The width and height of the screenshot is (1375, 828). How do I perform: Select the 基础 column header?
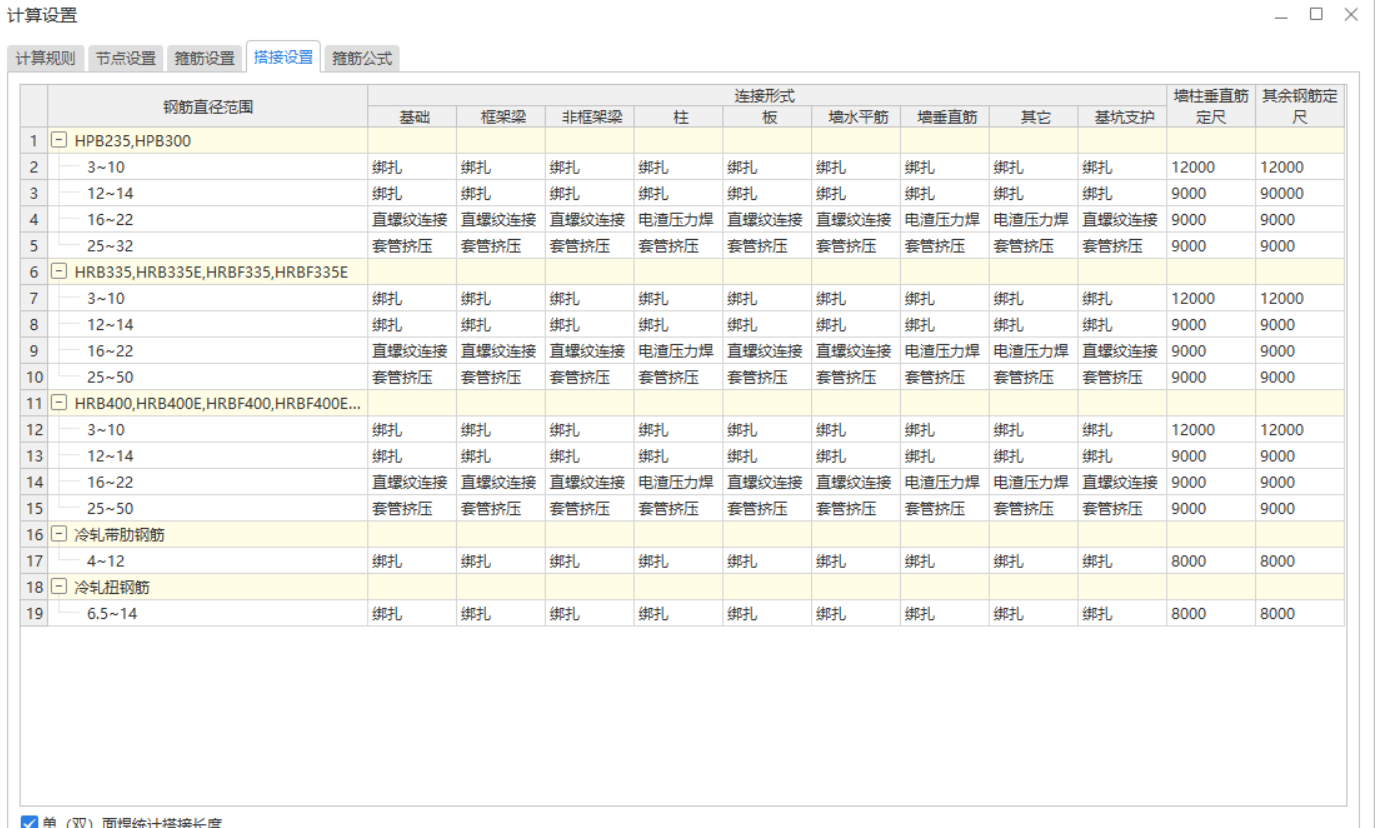412,117
